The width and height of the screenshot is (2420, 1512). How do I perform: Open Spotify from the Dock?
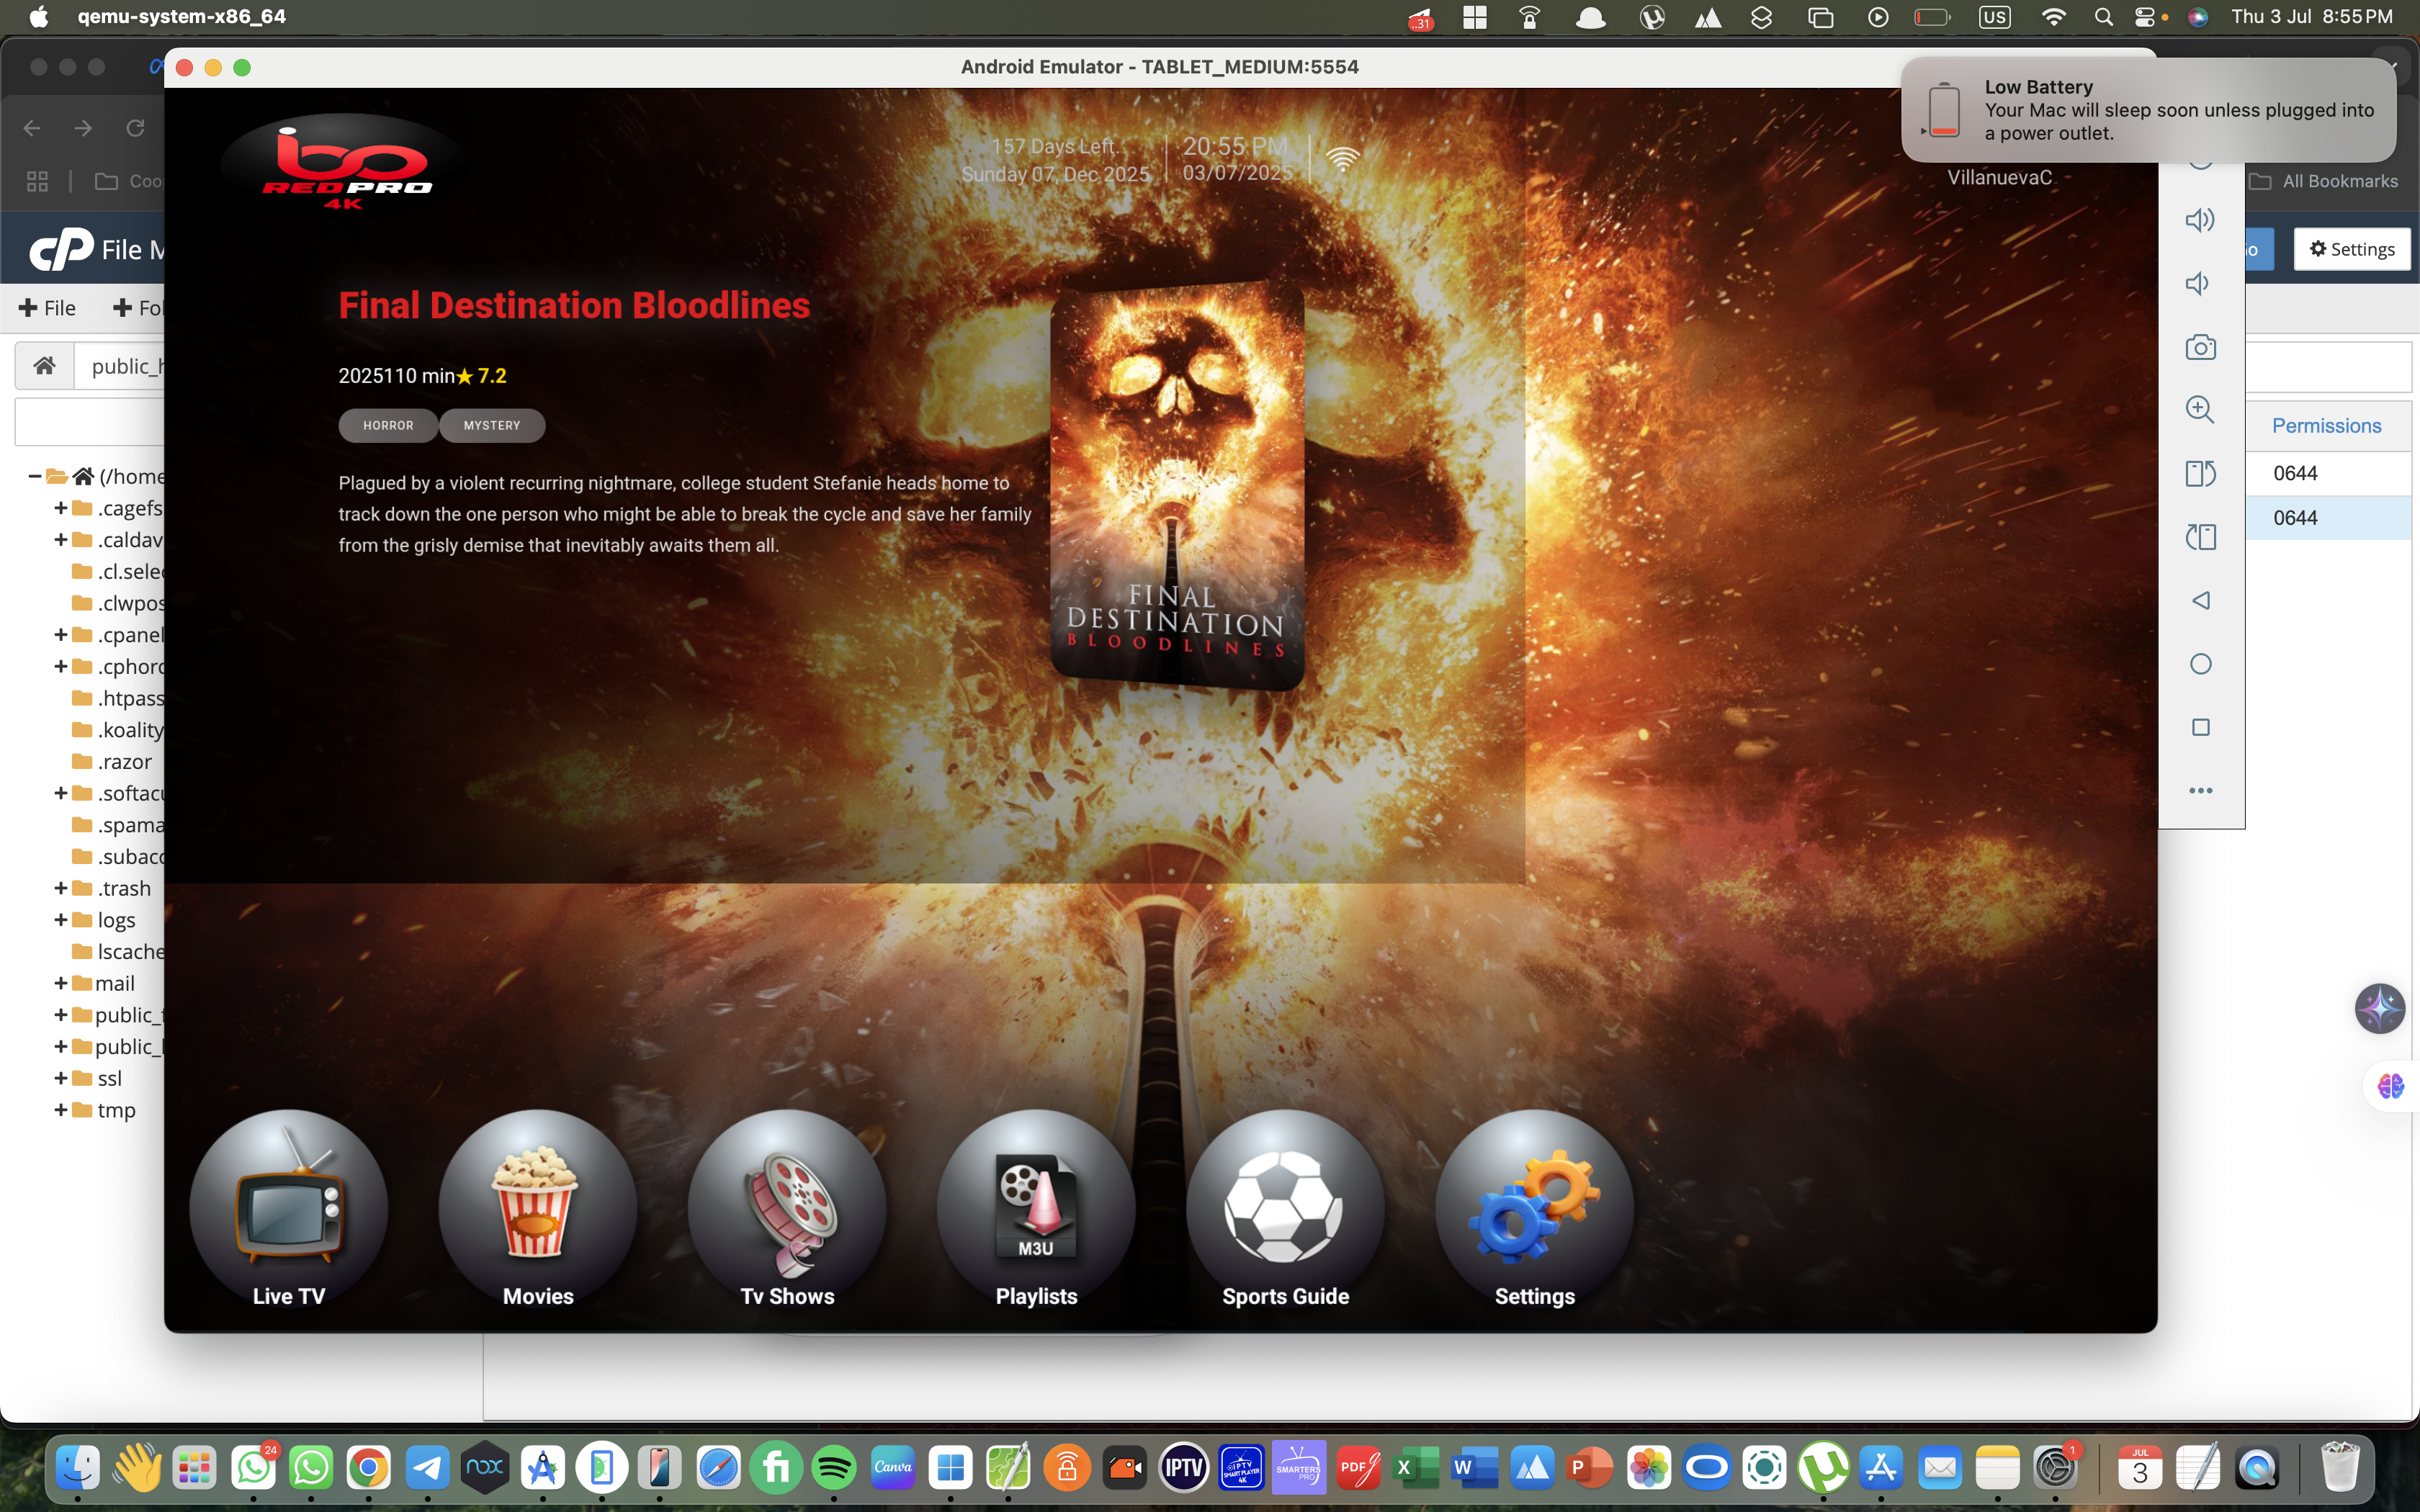834,1468
